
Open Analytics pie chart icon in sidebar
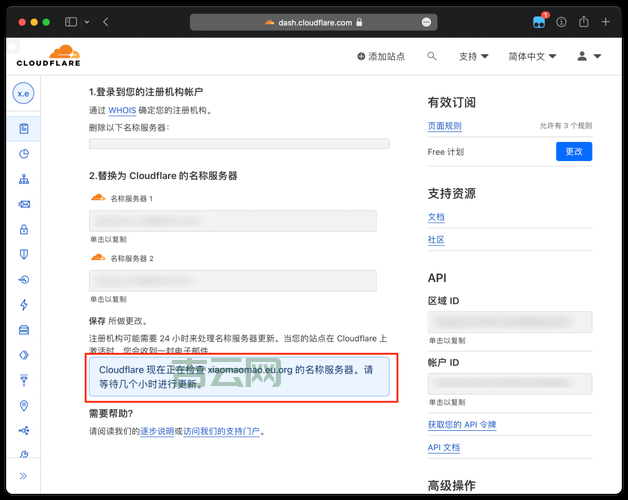(x=24, y=154)
